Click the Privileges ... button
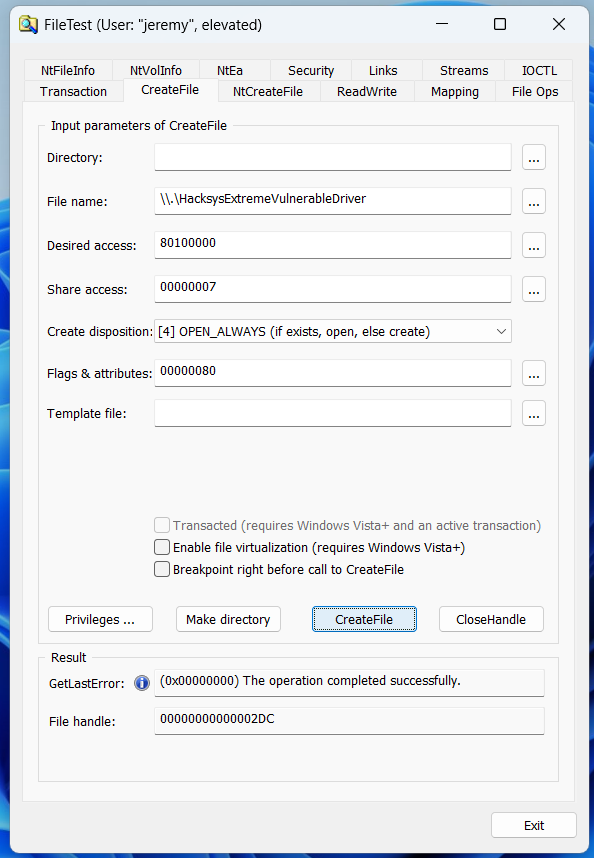 (100, 619)
